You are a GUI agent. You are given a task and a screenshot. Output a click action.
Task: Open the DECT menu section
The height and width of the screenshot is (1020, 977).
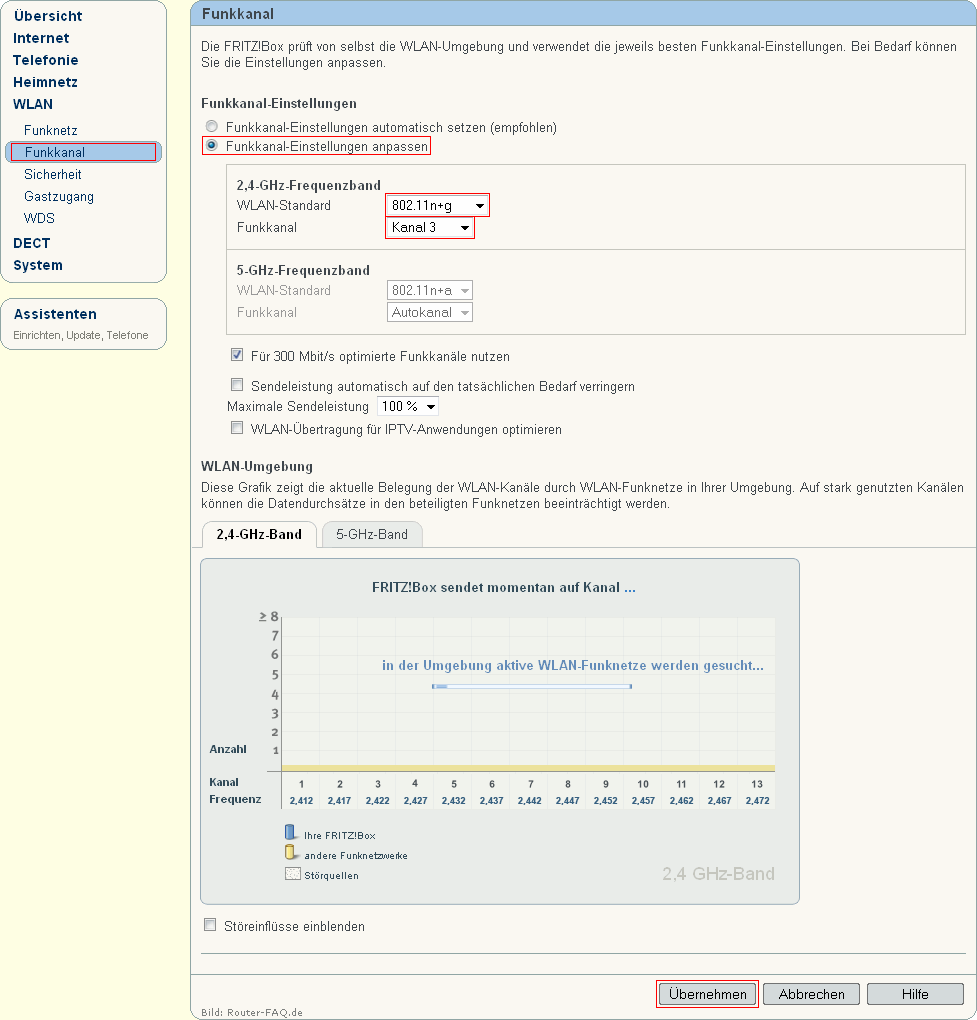click(x=31, y=243)
